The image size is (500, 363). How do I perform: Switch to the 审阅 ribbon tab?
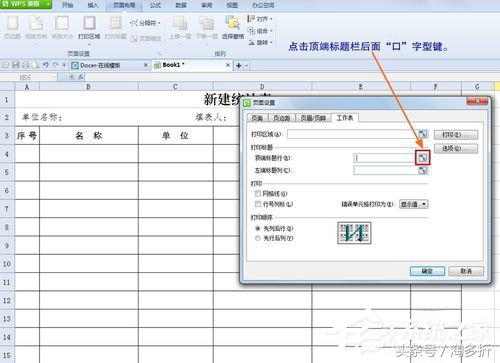207,5
